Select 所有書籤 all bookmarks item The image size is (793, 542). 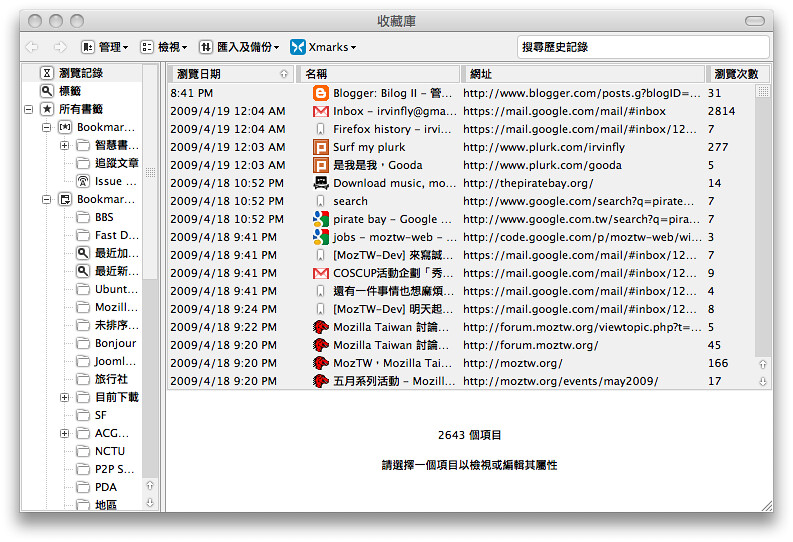click(x=81, y=109)
